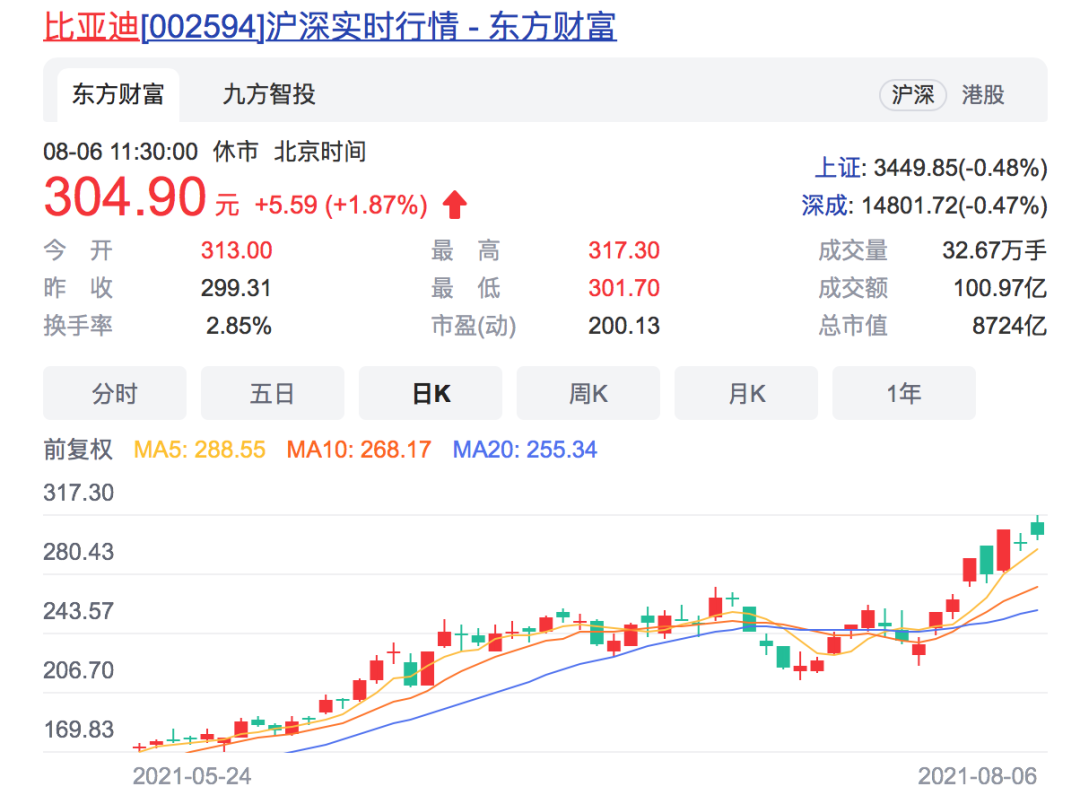The width and height of the screenshot is (1080, 804).
Task: Show the 分时 intraday chart
Action: [x=114, y=393]
